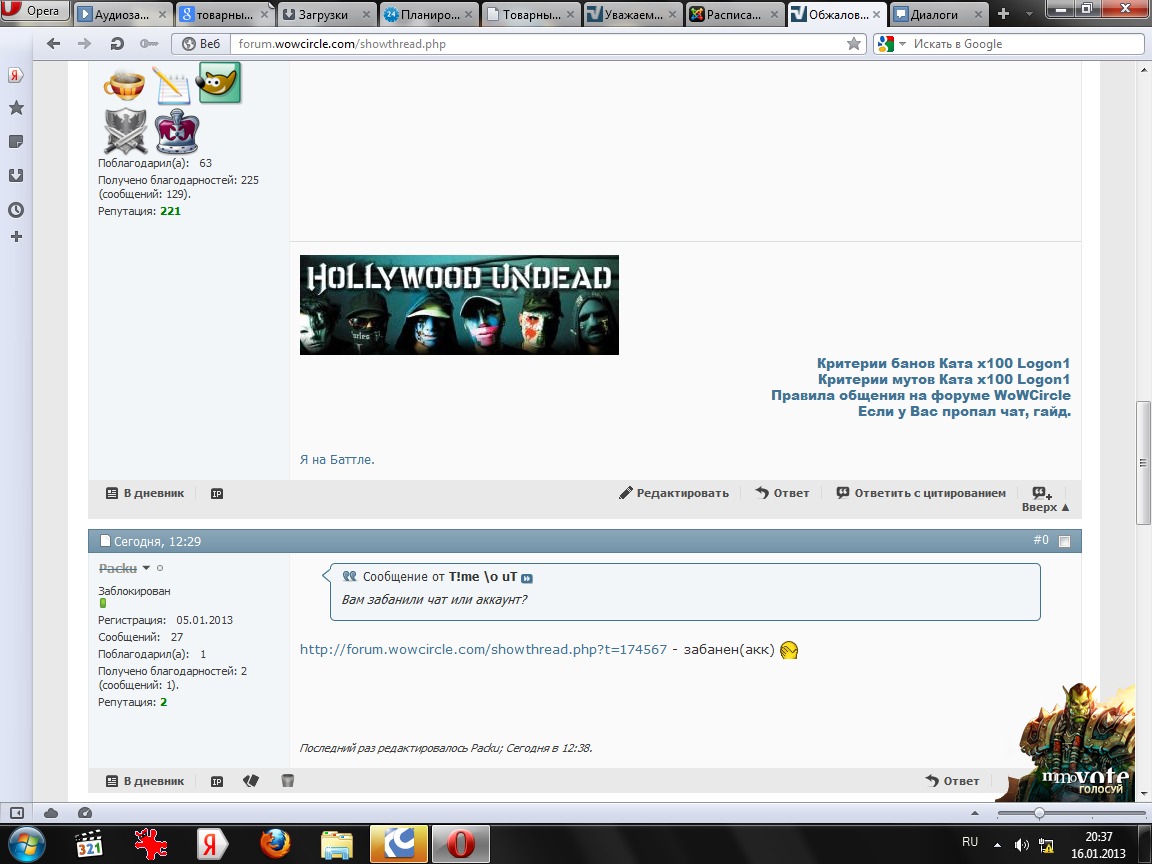Image resolution: width=1152 pixels, height=864 pixels.
Task: Click the Hollywood Undead banner image
Action: point(459,305)
